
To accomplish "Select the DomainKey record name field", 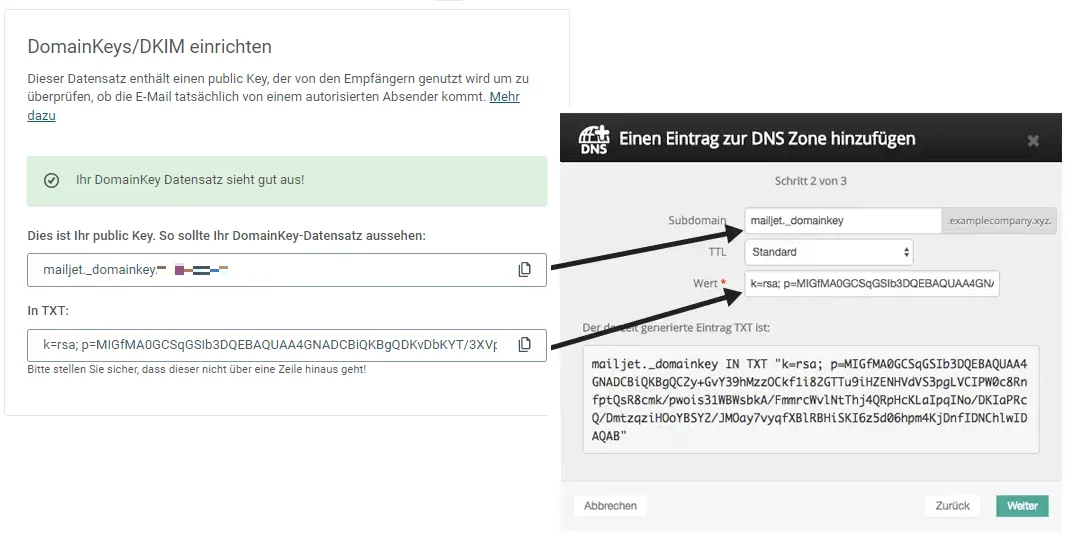I will click(x=286, y=269).
